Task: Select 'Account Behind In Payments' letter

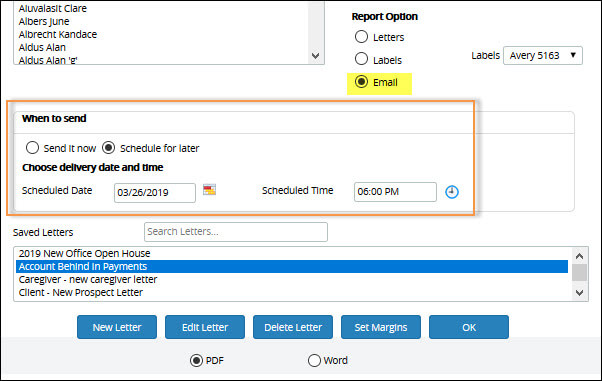Action: pos(292,267)
